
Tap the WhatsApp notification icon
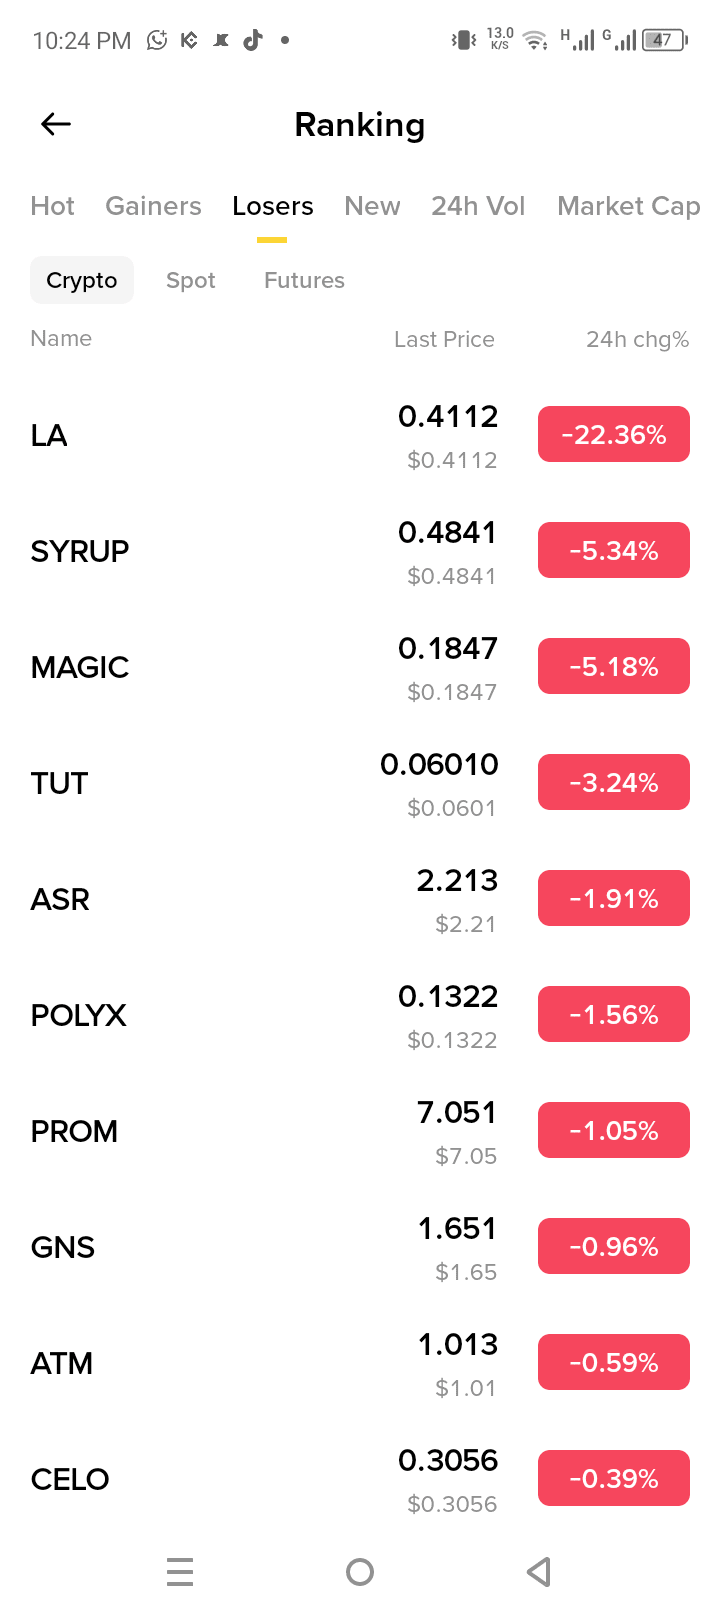tap(157, 40)
